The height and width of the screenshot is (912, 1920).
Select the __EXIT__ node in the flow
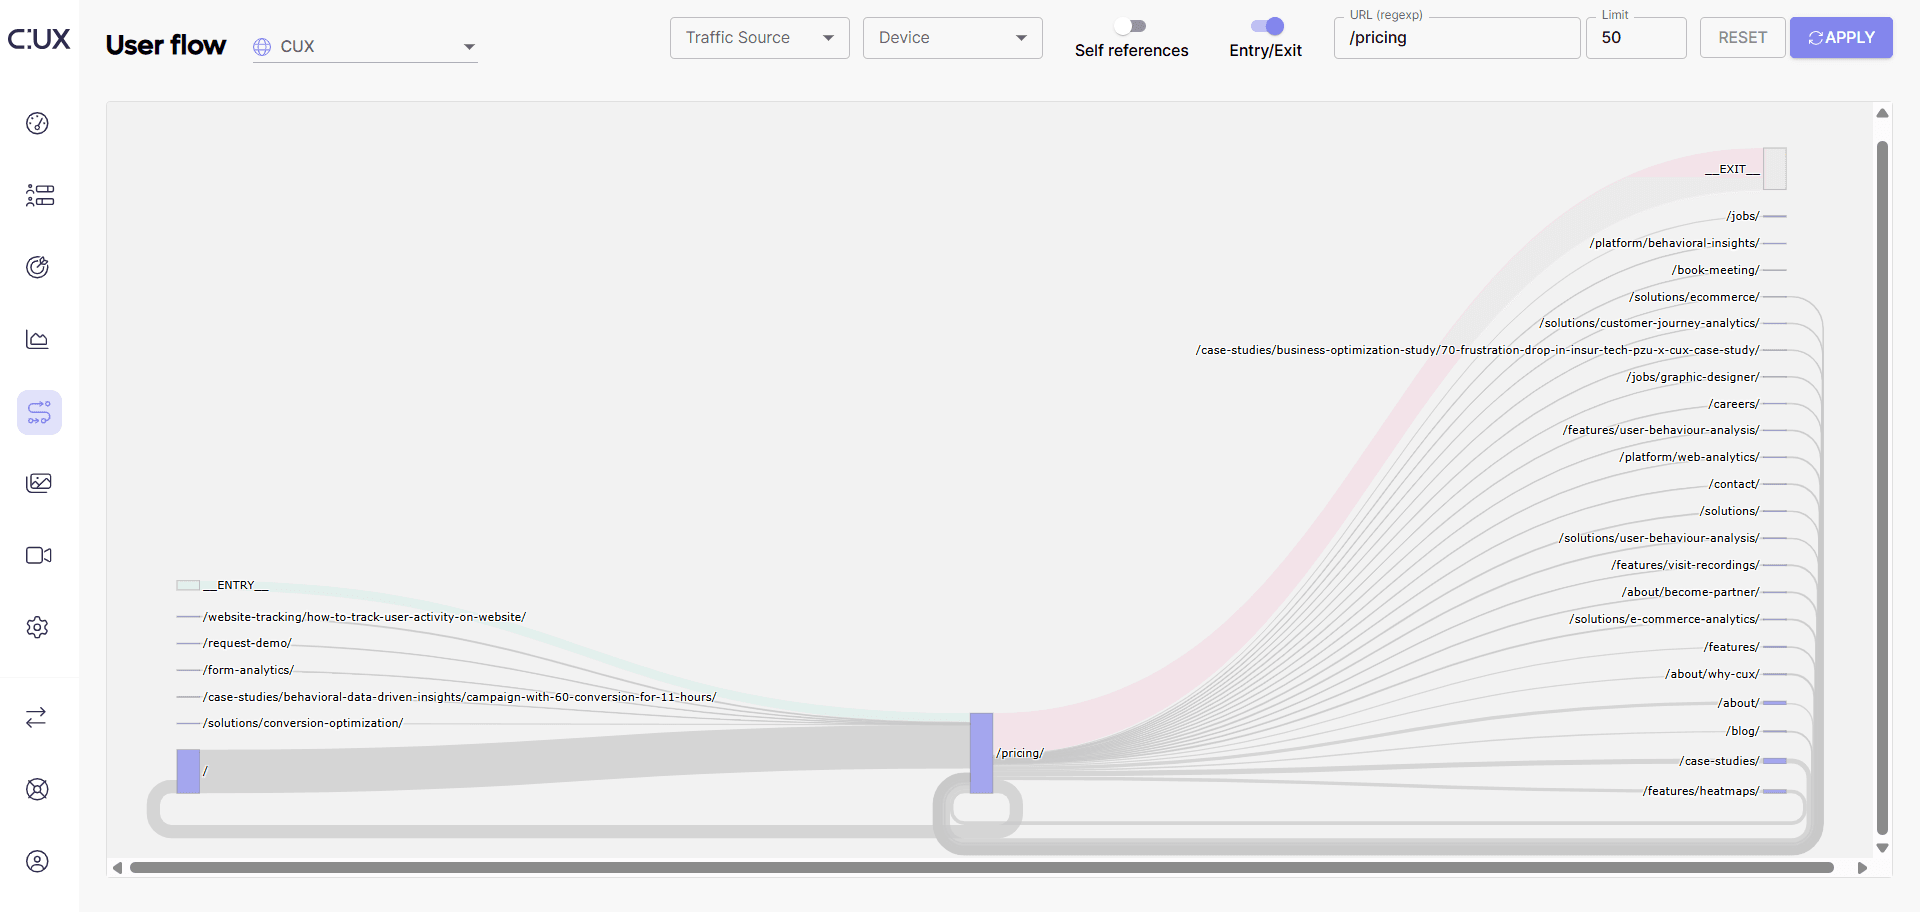point(1775,169)
